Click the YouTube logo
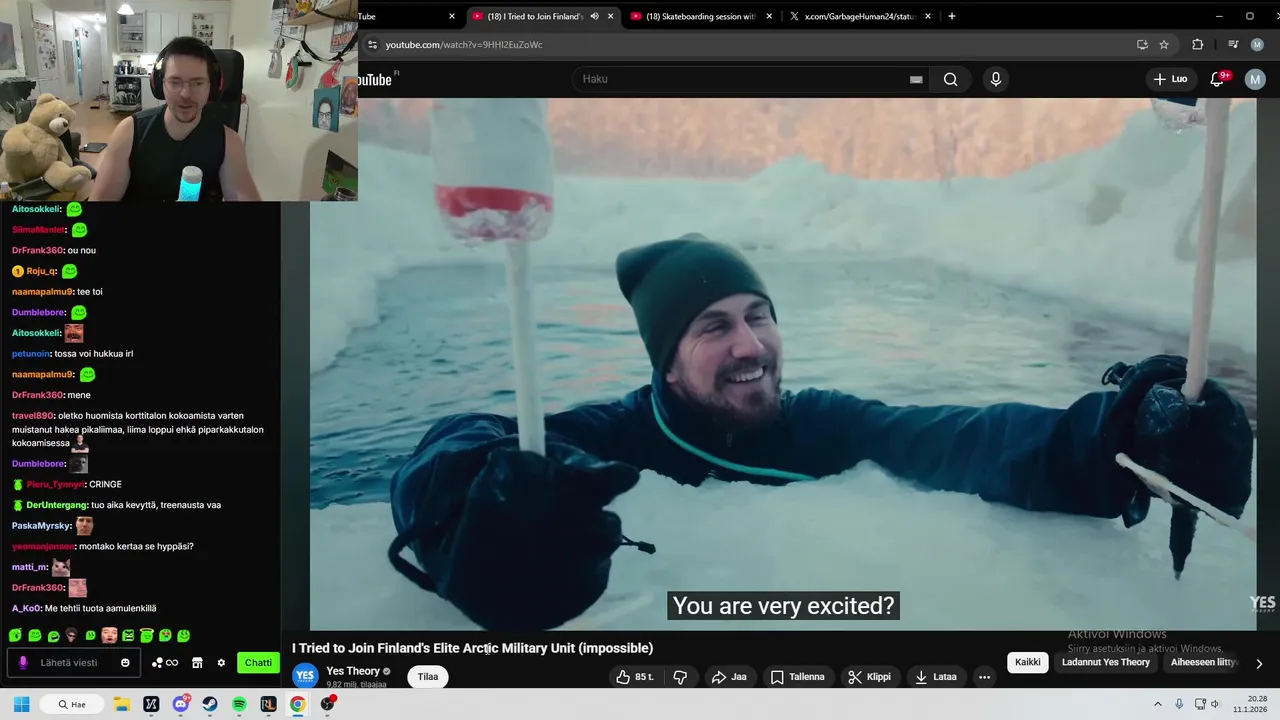1280x720 pixels. coord(378,79)
